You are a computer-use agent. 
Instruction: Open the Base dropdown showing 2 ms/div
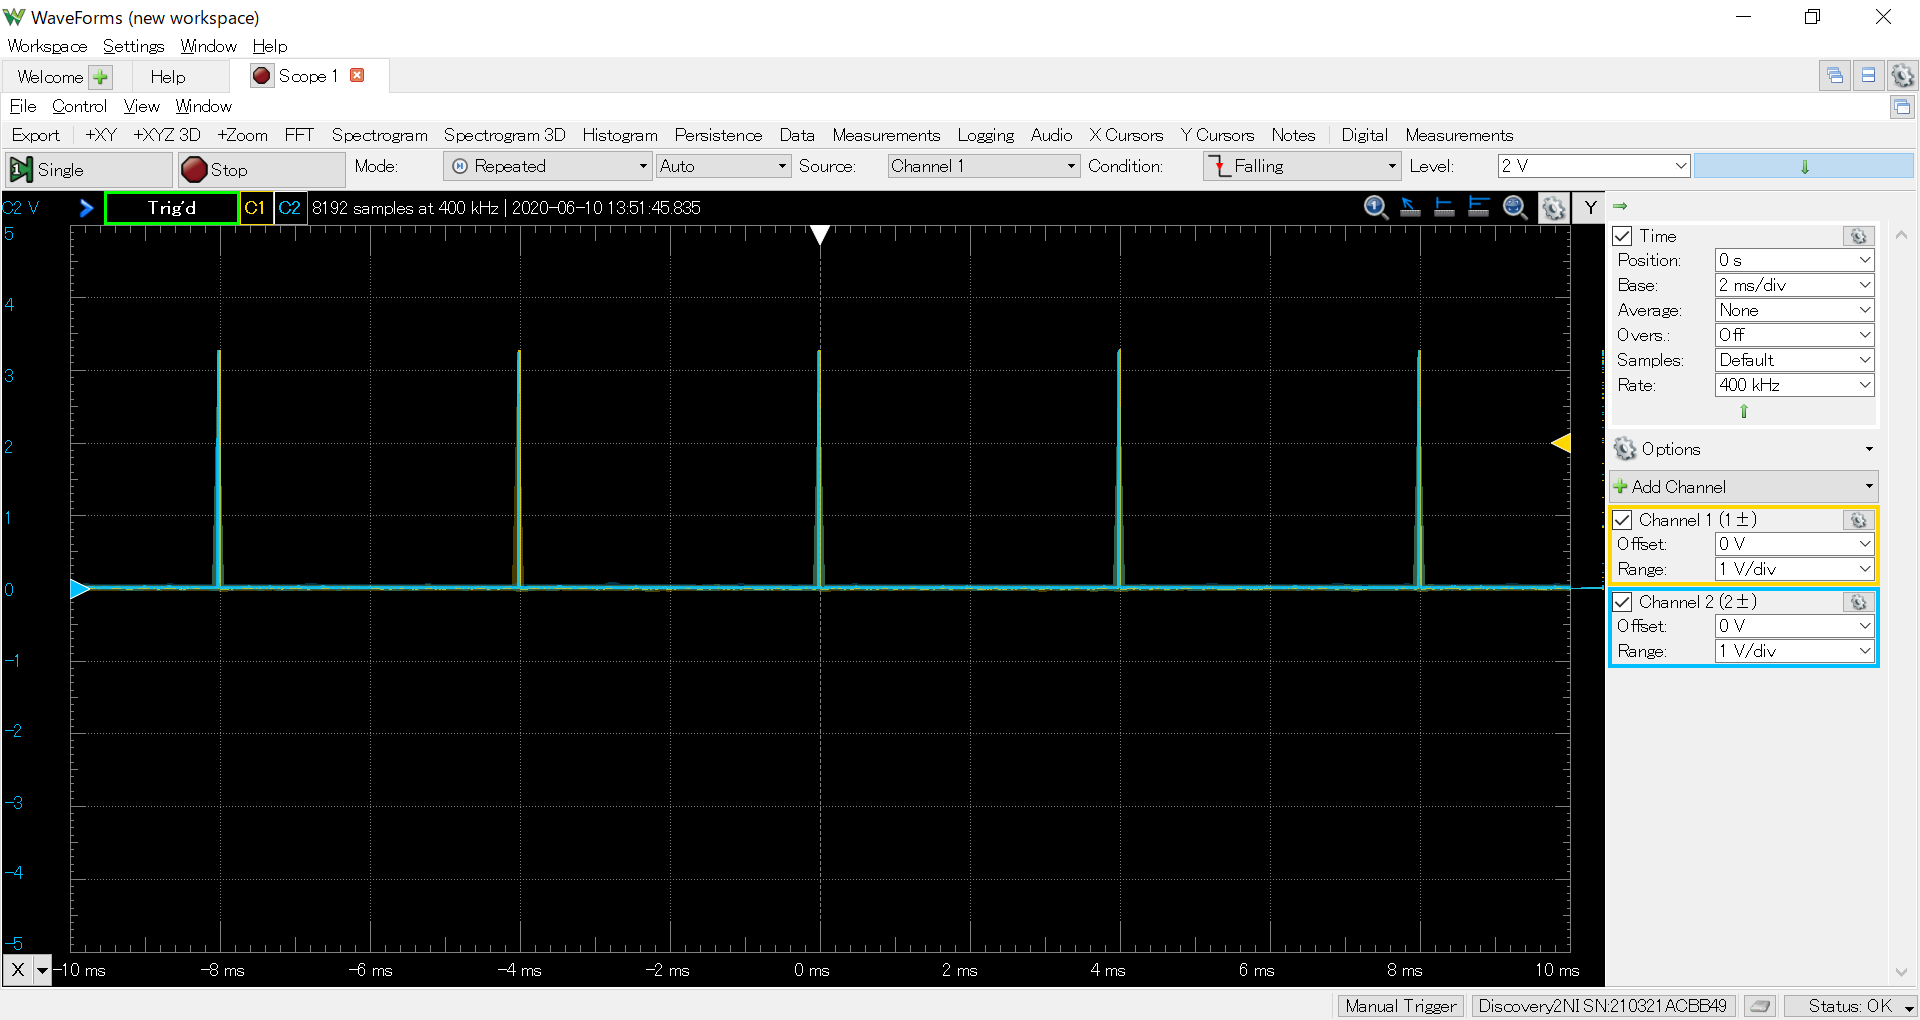point(1794,285)
